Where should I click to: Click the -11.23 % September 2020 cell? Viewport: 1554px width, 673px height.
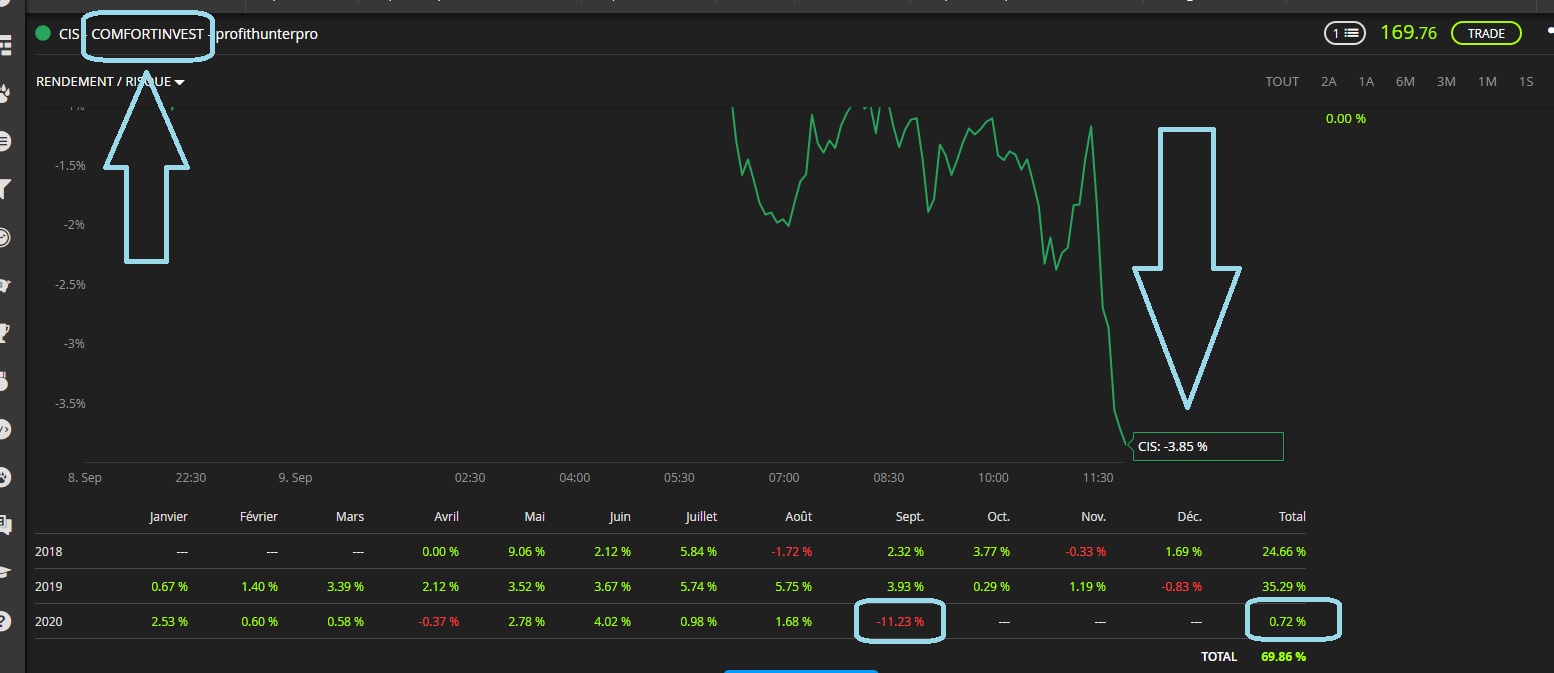899,621
